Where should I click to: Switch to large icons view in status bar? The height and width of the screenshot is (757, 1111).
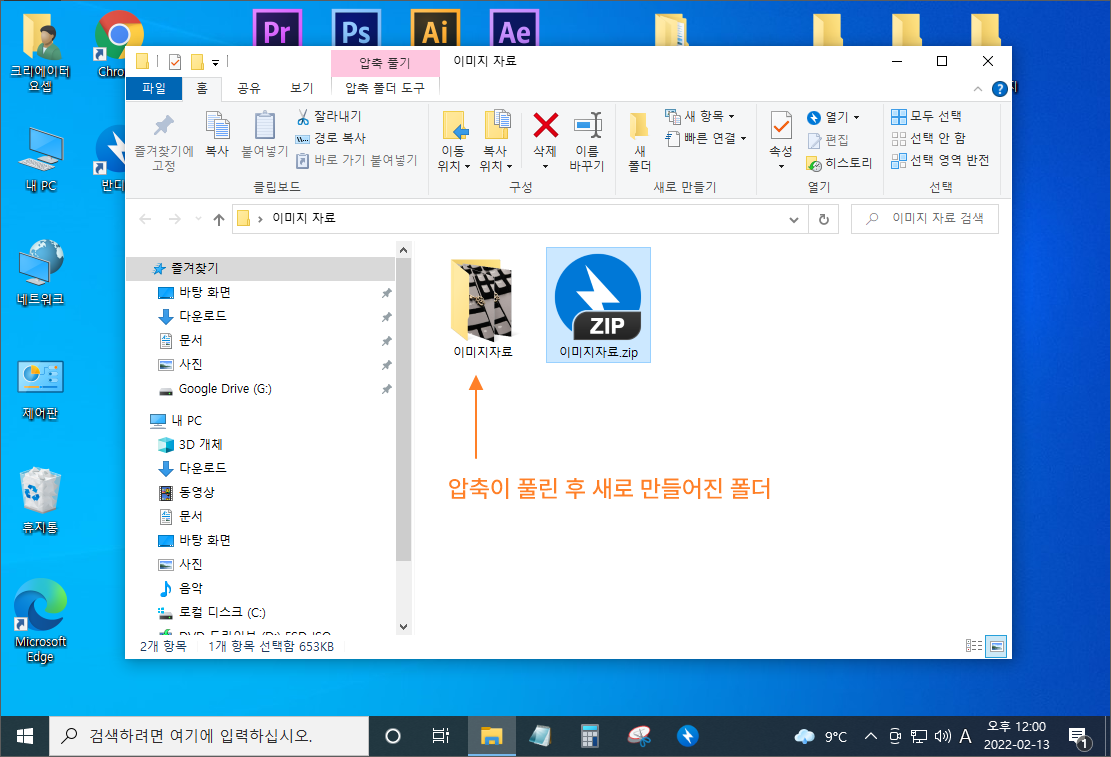pyautogui.click(x=996, y=646)
